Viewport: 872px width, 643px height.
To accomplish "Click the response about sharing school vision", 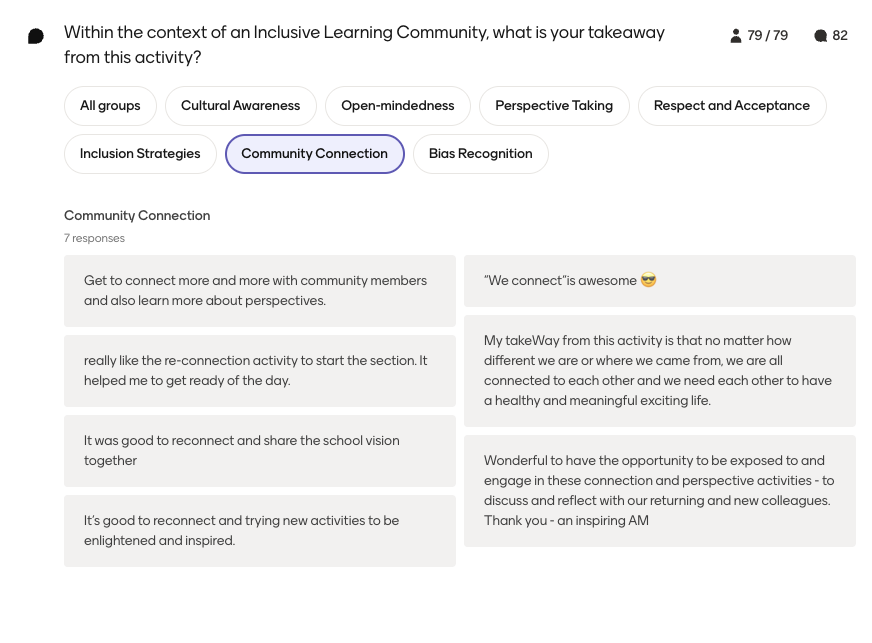I will [x=260, y=451].
